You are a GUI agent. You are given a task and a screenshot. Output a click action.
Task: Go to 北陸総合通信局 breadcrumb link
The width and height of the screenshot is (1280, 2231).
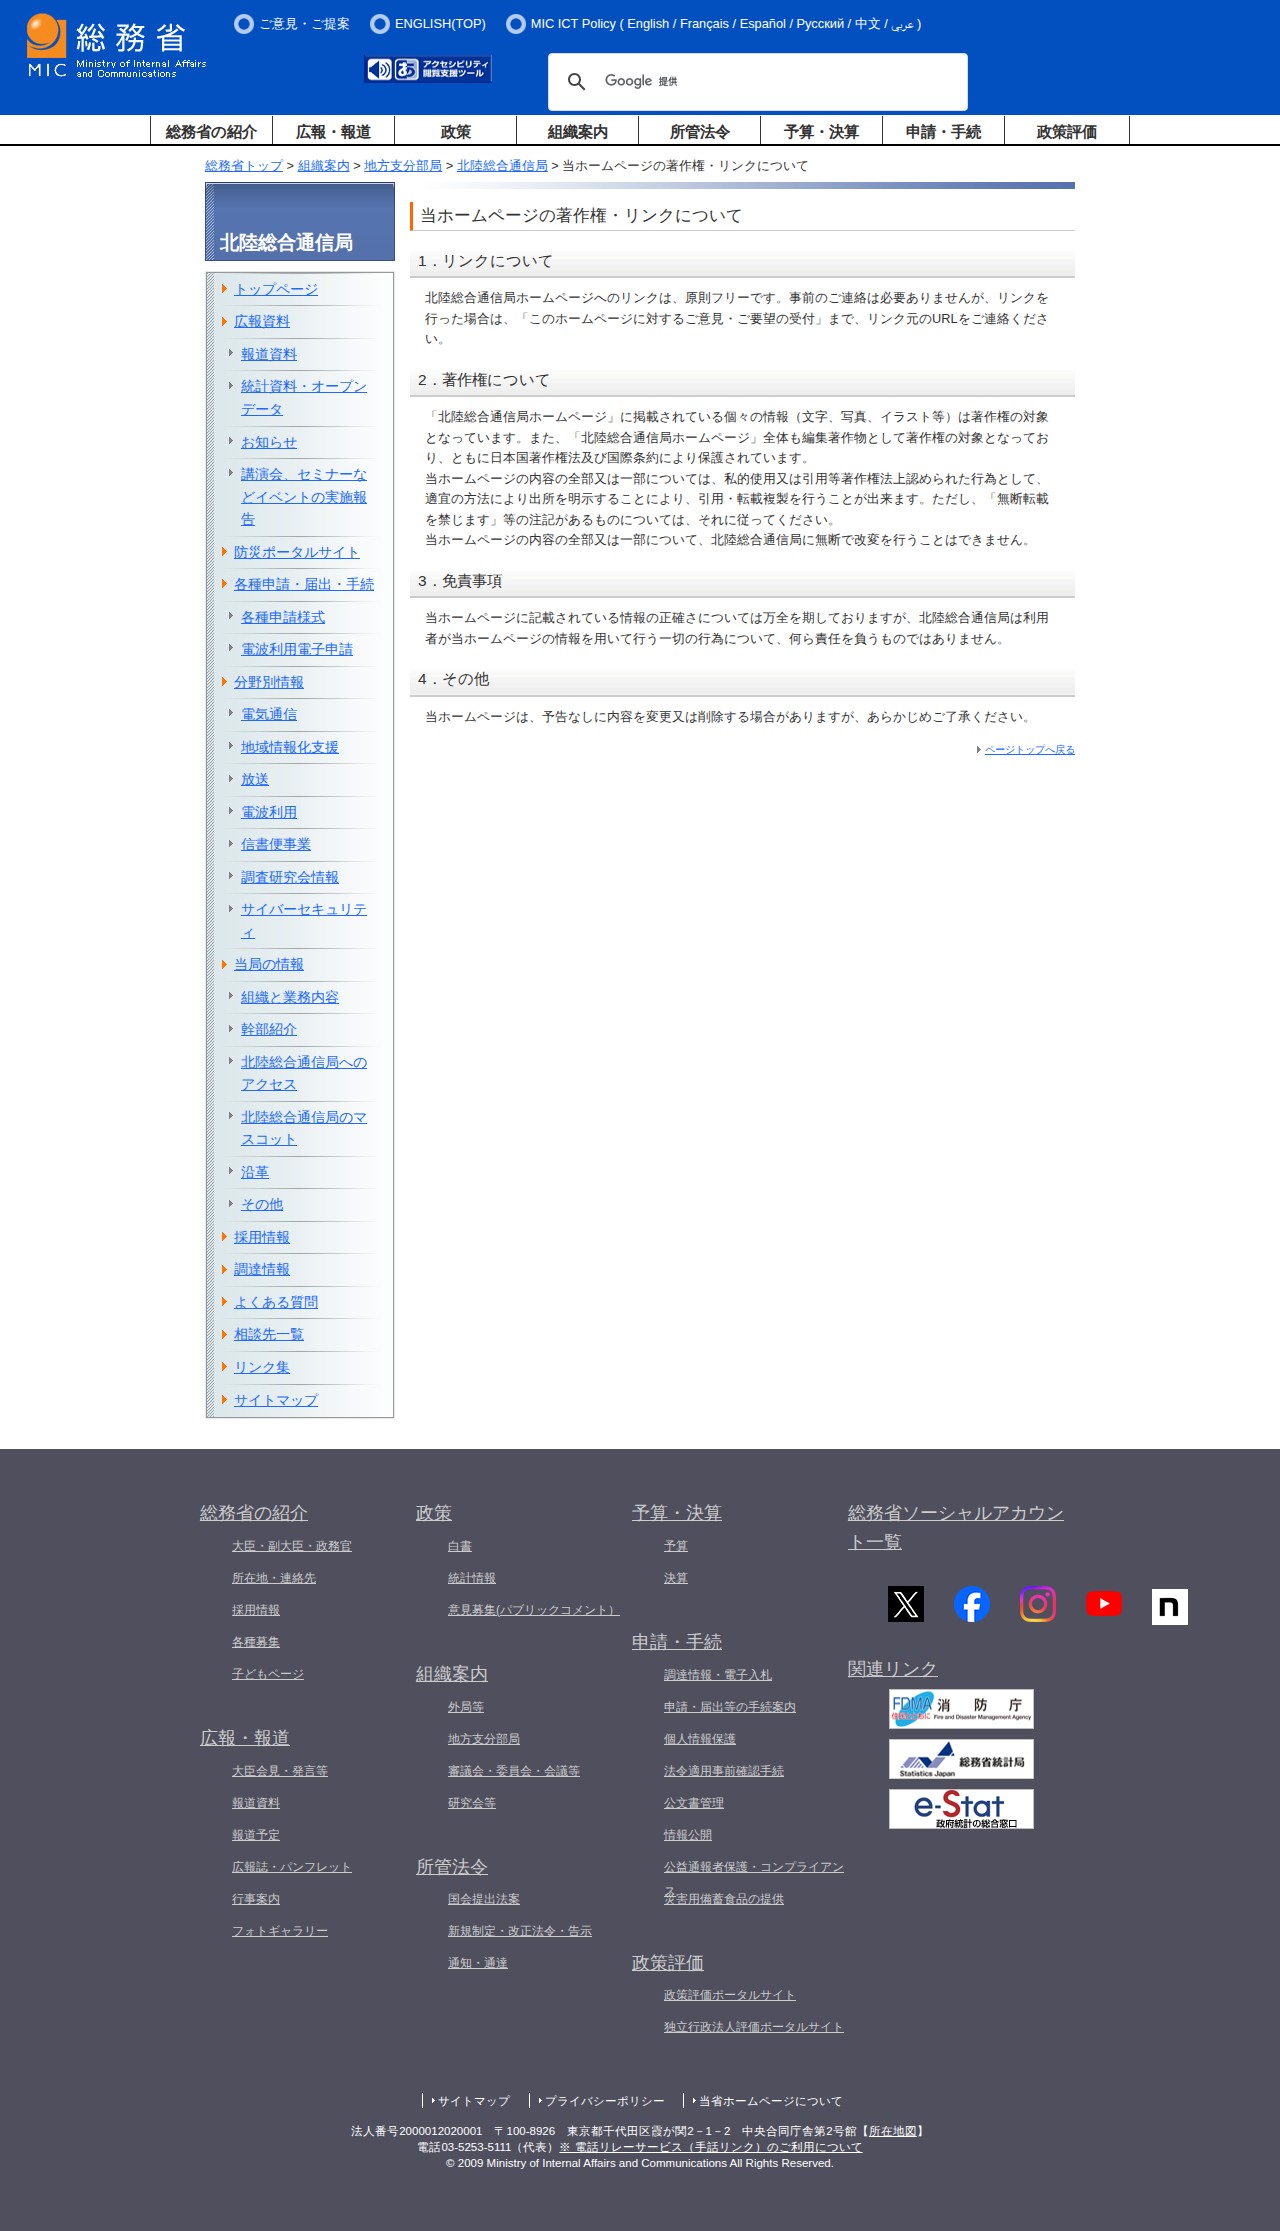502,166
